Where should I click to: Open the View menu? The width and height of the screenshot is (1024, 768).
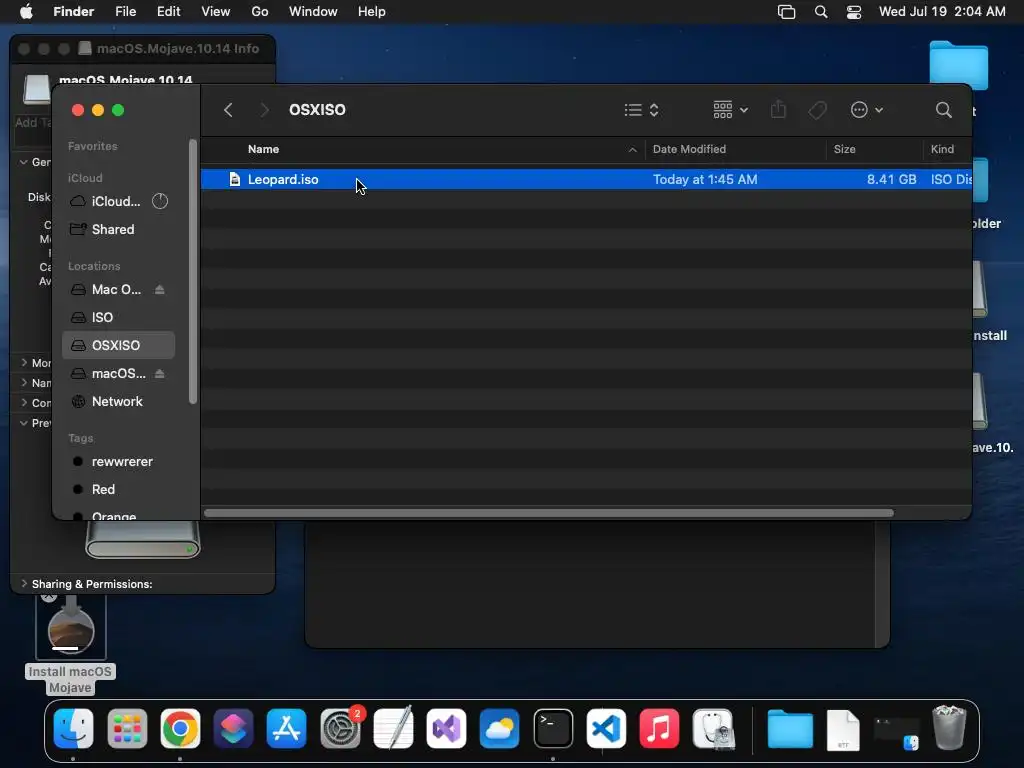[x=216, y=12]
